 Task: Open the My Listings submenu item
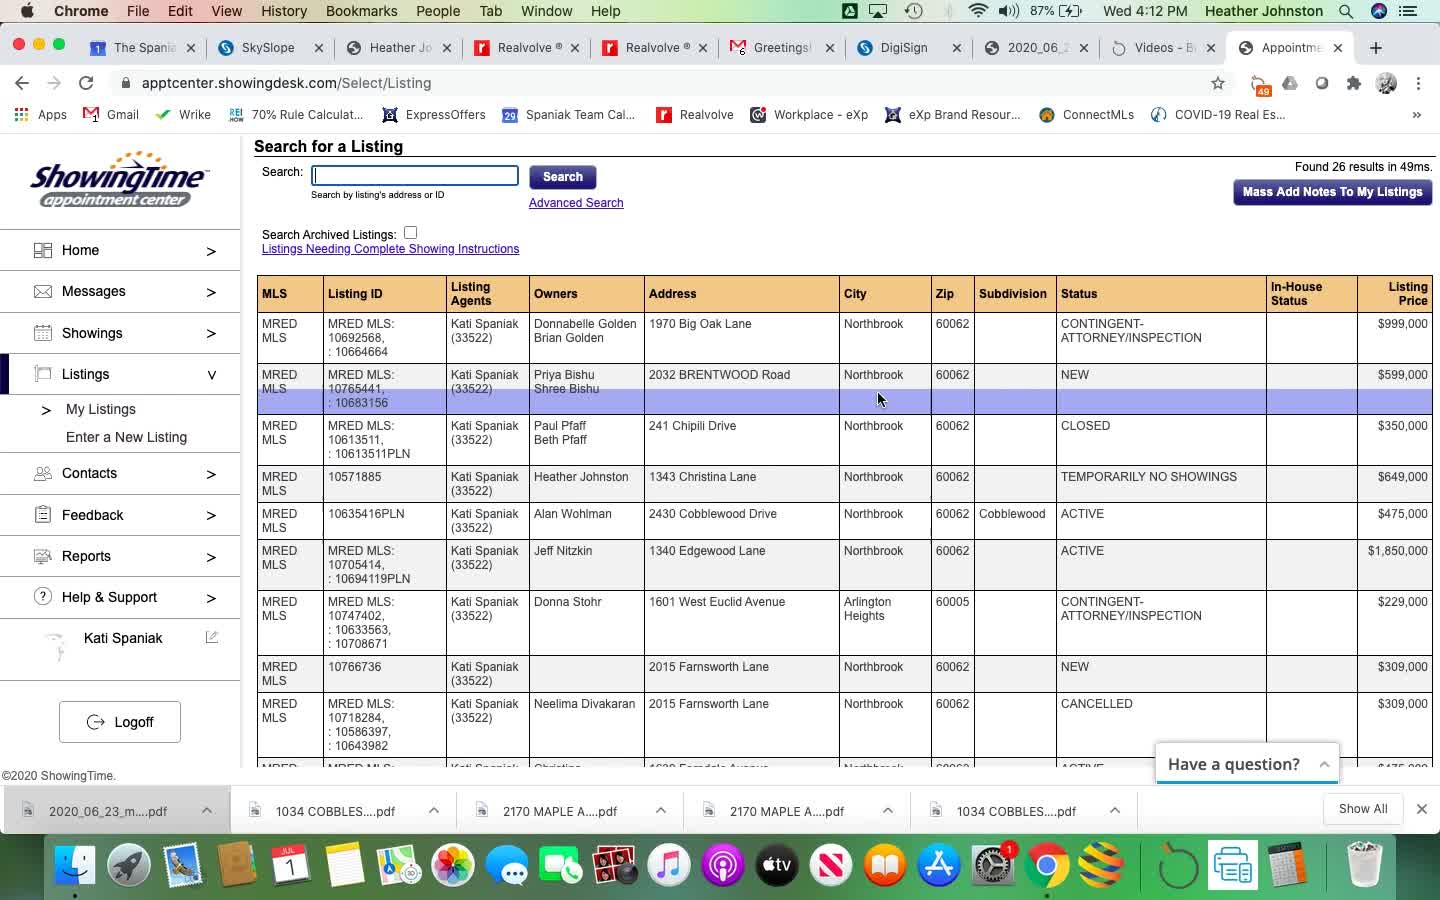(100, 409)
